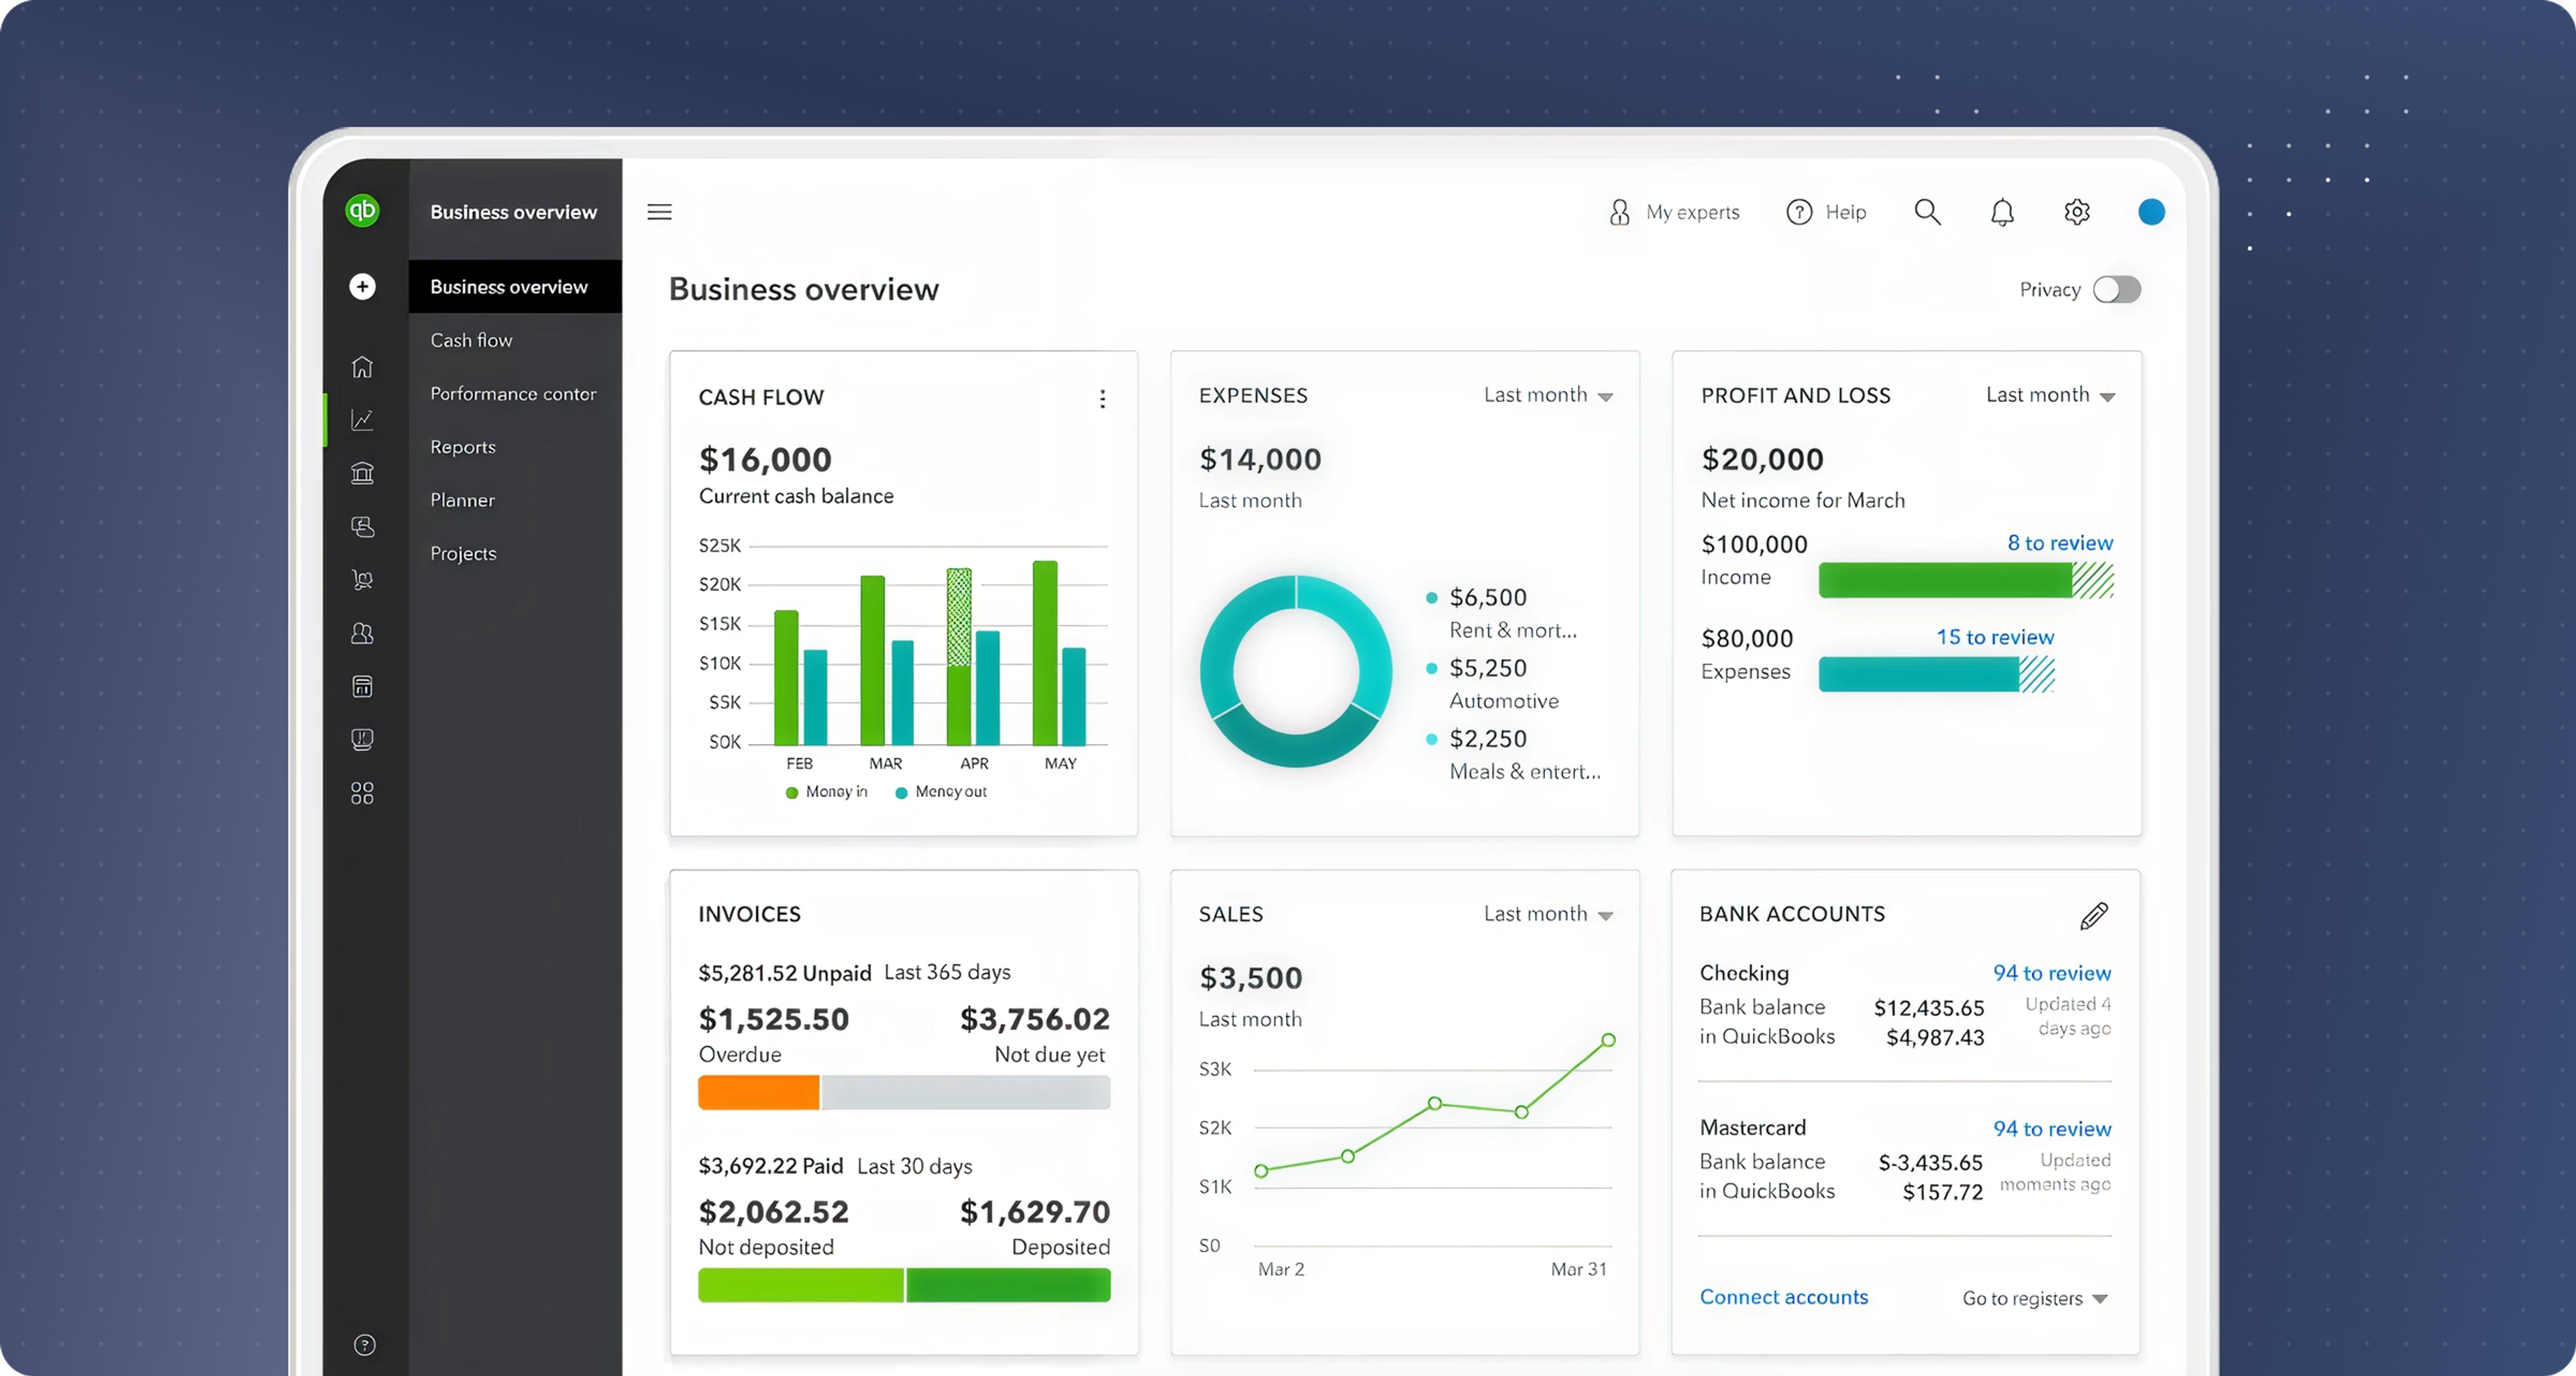
Task: Open notifications bell icon
Action: click(2002, 212)
